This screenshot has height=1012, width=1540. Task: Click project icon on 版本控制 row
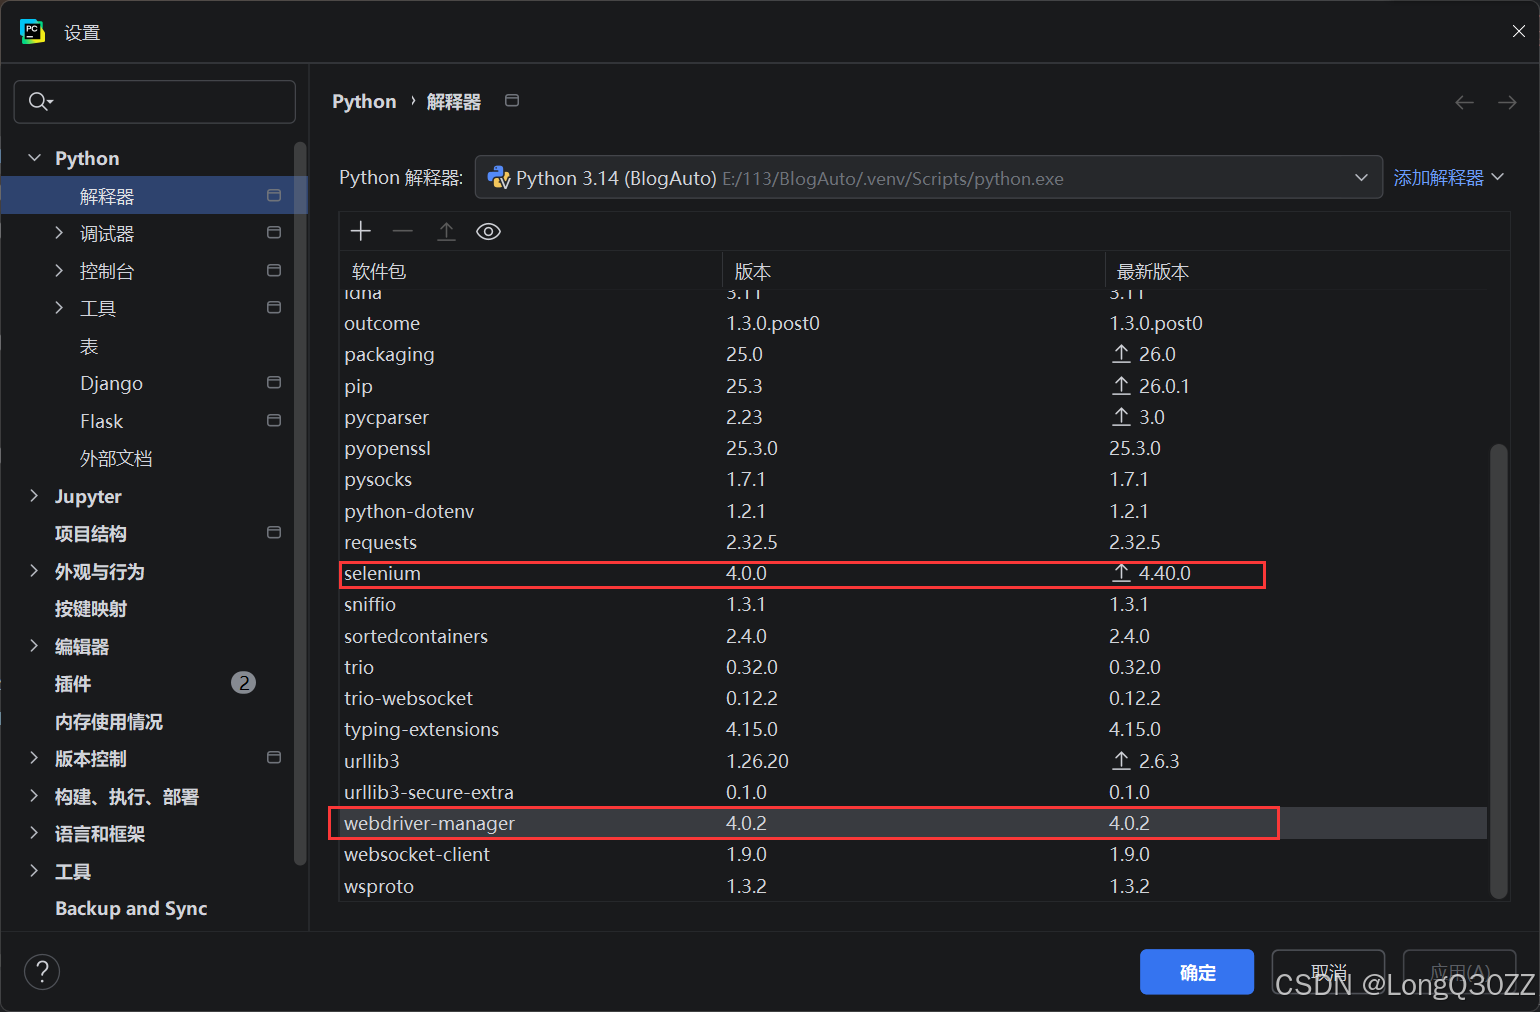(x=274, y=757)
